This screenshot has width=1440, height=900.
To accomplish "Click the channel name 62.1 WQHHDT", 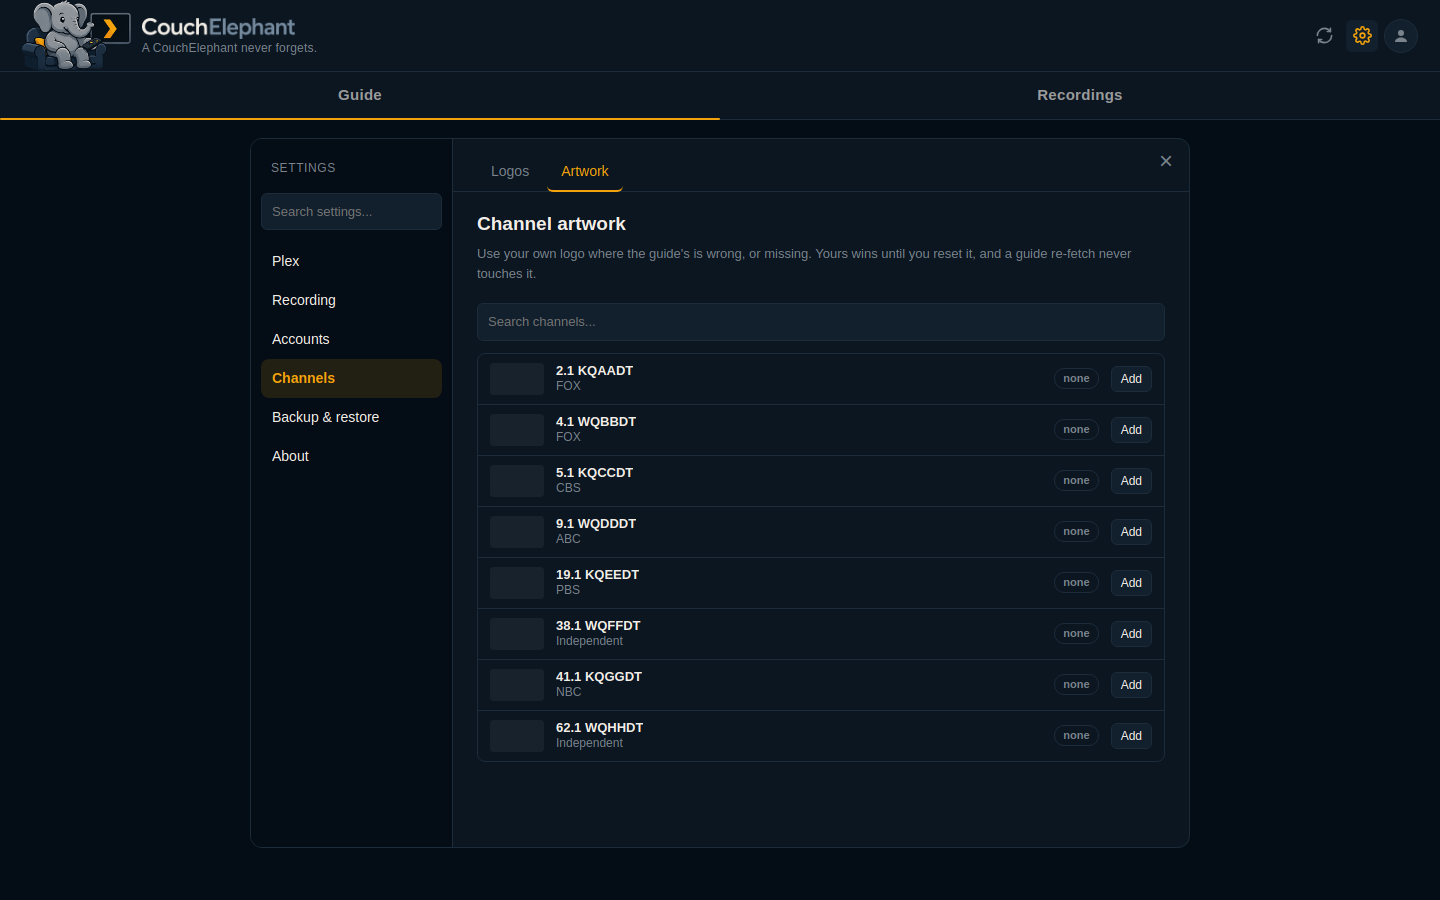I will click(599, 728).
